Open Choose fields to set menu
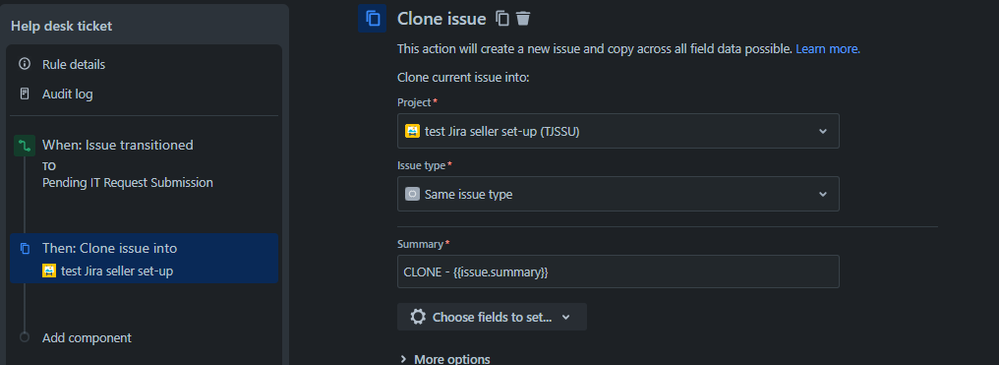The image size is (999, 365). point(491,317)
